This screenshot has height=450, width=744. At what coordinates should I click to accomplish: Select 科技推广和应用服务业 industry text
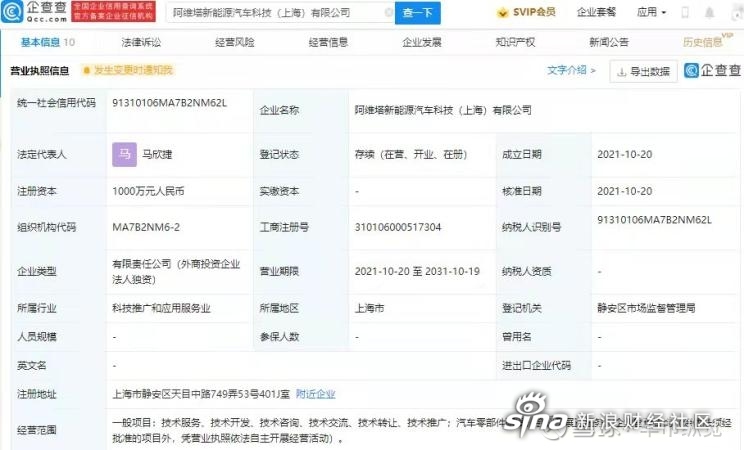pyautogui.click(x=161, y=309)
